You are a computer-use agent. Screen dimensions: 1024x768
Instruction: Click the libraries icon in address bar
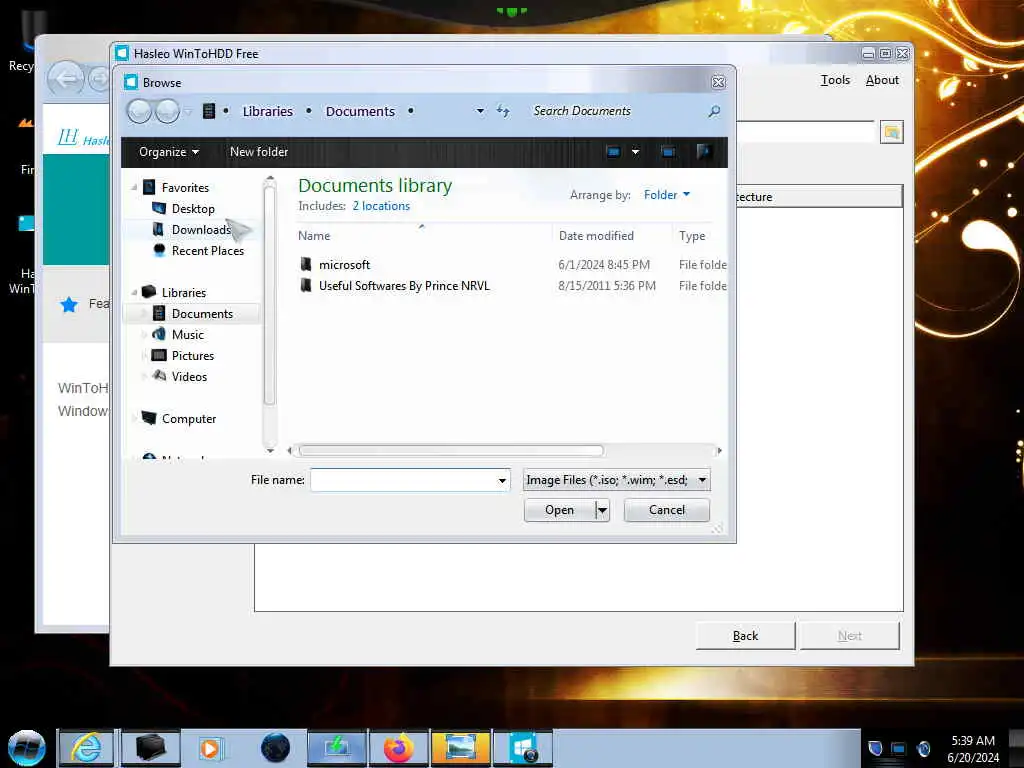(x=209, y=111)
